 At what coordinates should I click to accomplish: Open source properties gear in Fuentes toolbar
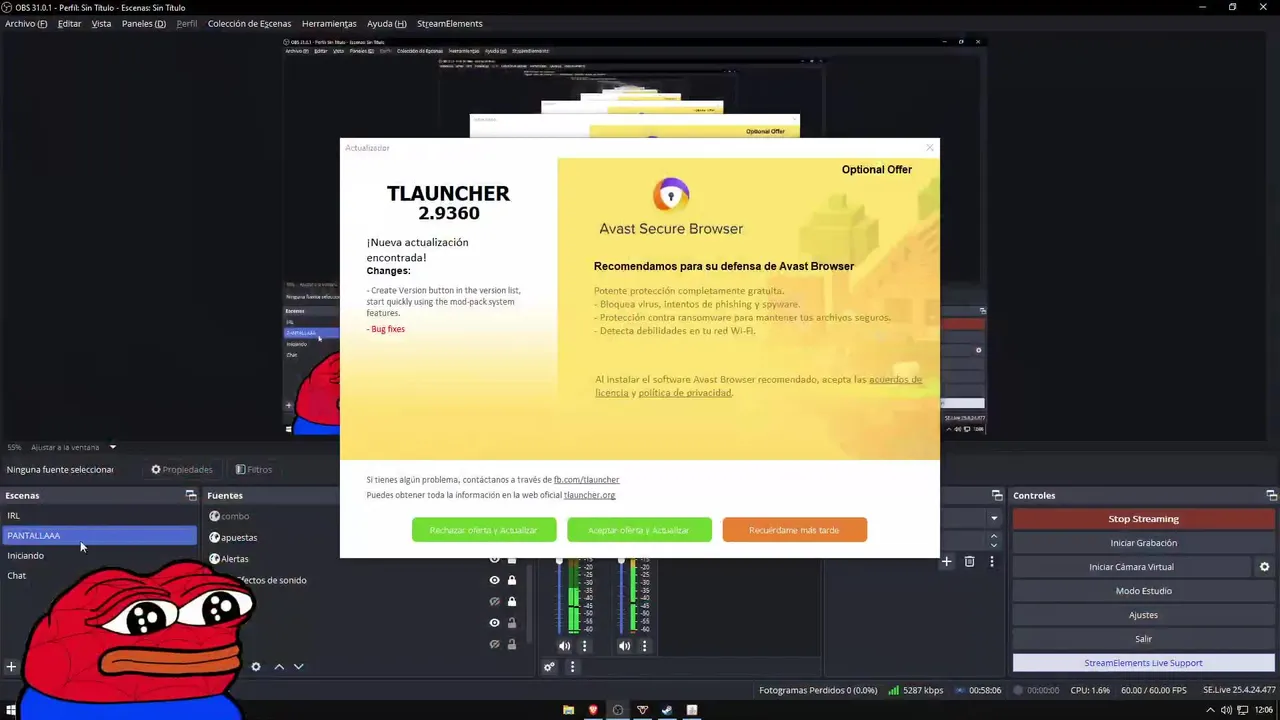256,667
